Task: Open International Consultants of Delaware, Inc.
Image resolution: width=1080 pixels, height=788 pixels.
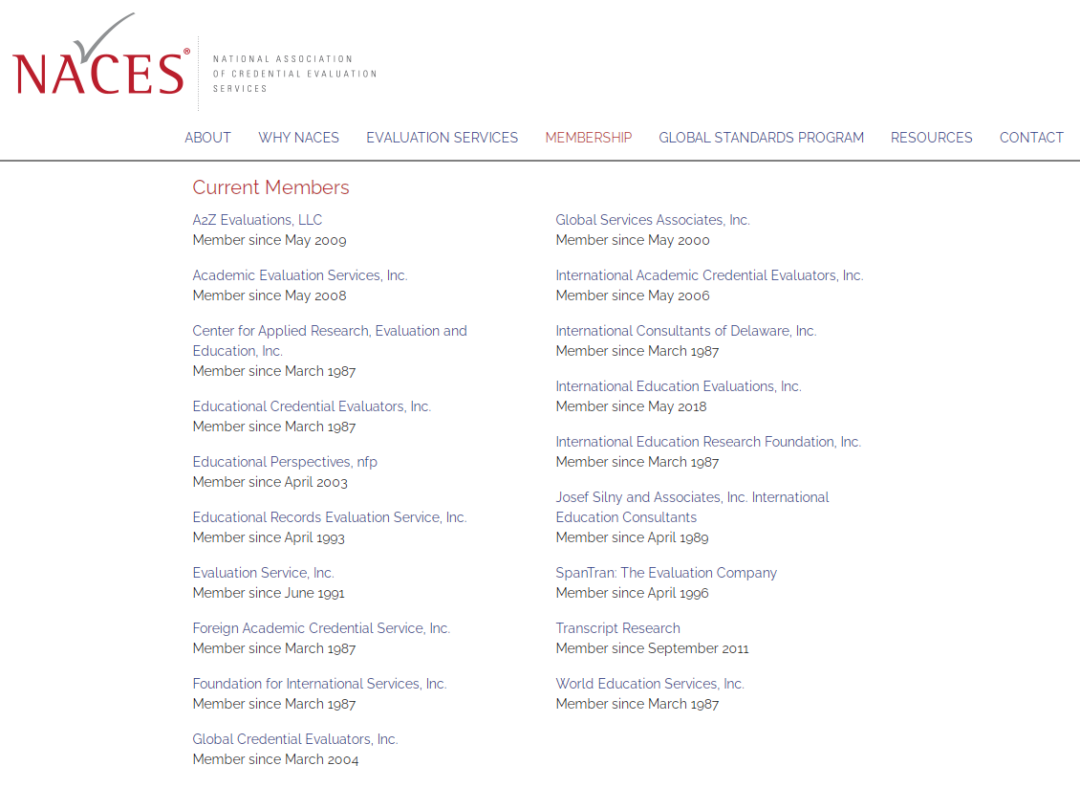Action: [x=685, y=331]
